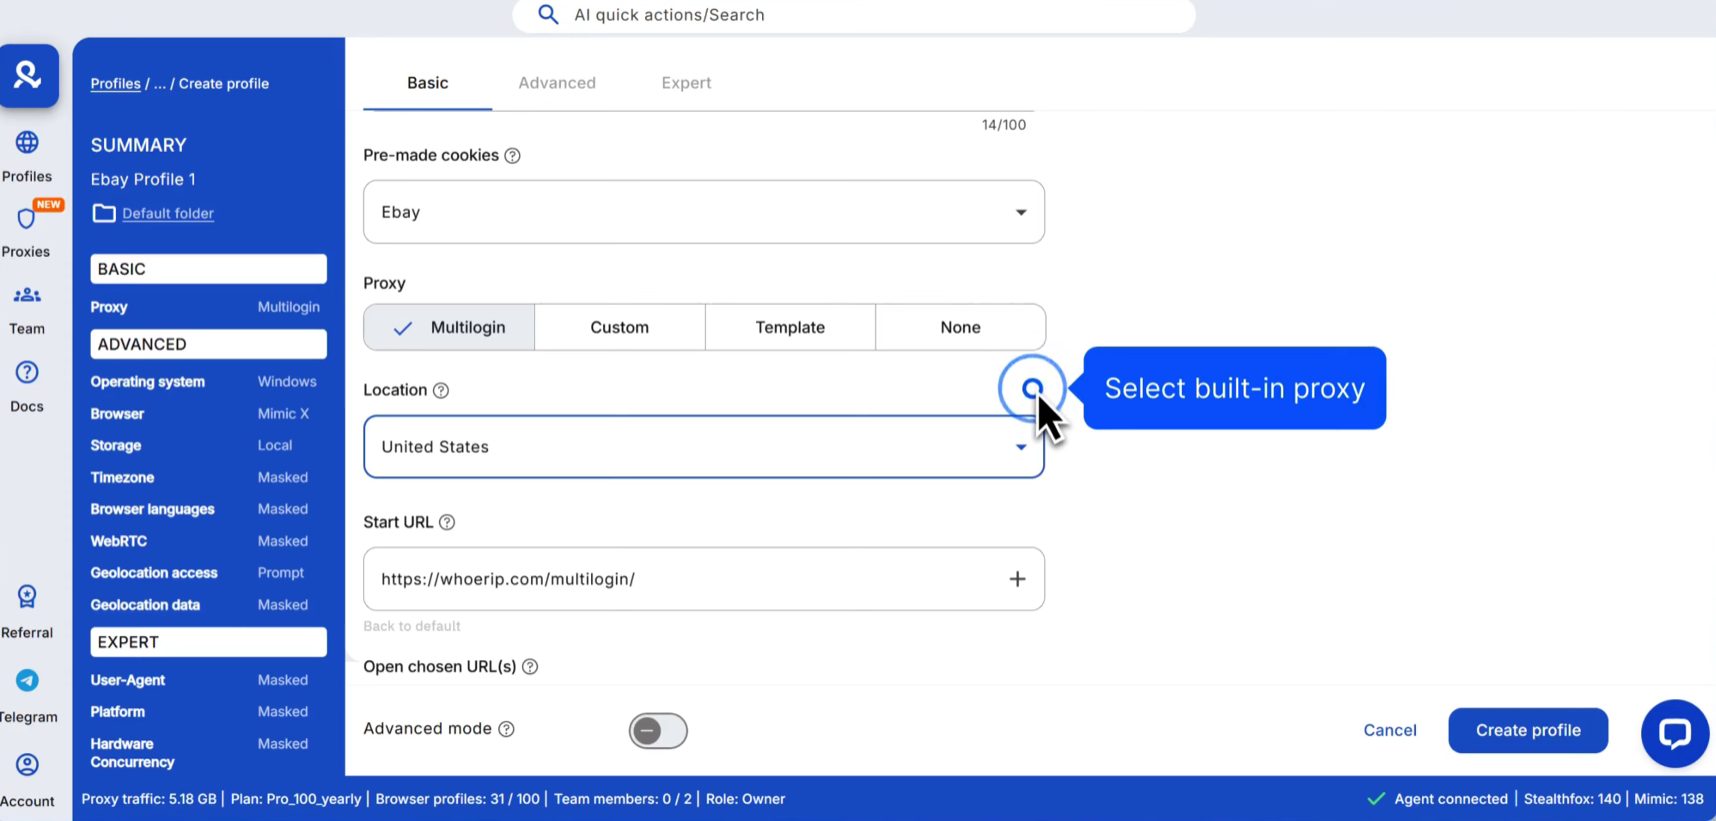Screen dimensions: 1716x821
Task: Open the Team section icon
Action: point(27,296)
